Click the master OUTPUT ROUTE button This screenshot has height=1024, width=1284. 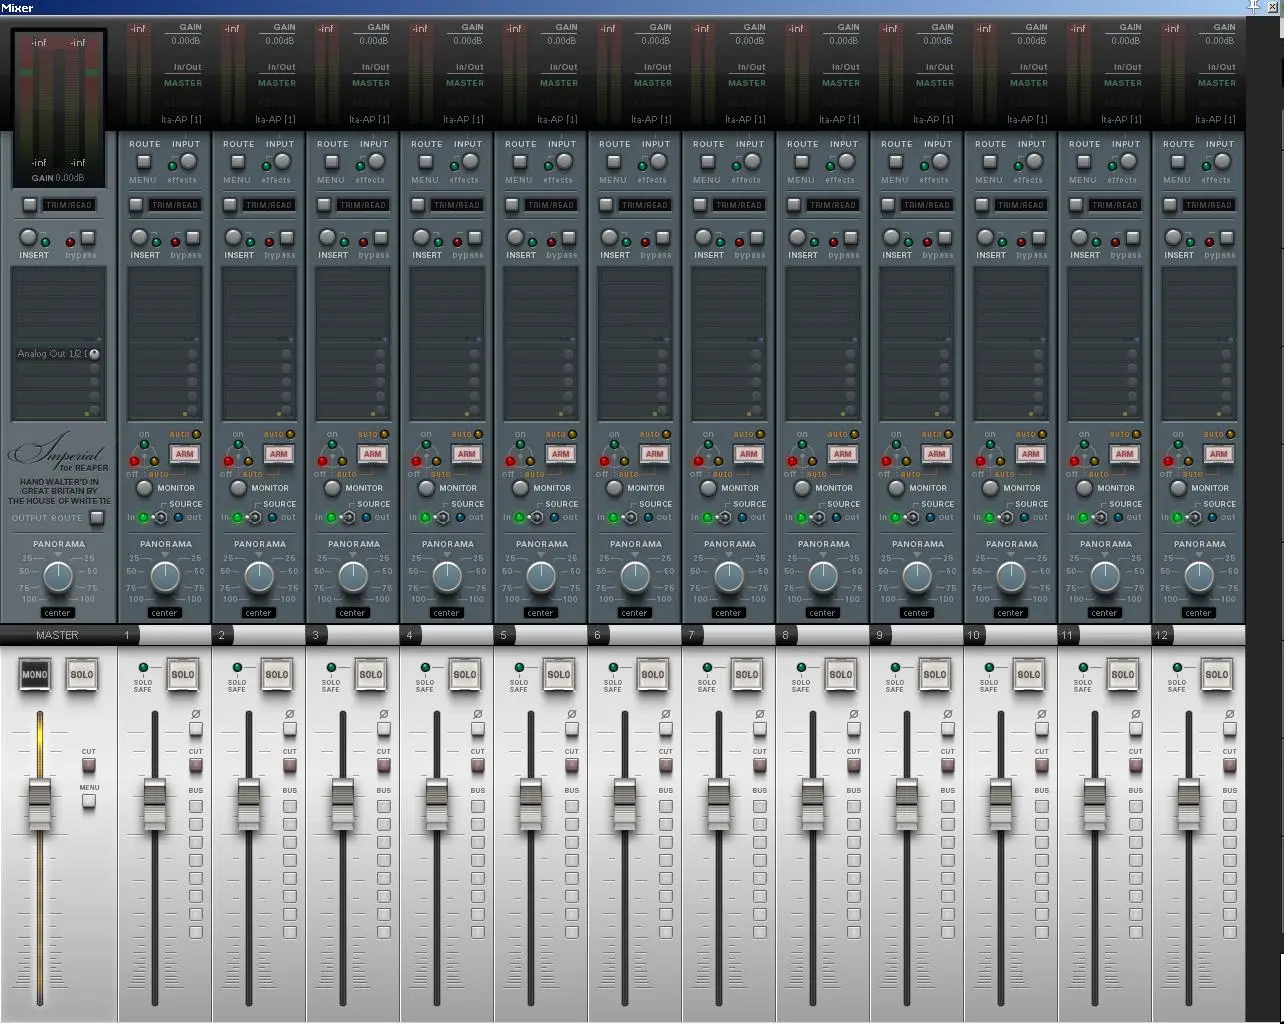click(97, 518)
